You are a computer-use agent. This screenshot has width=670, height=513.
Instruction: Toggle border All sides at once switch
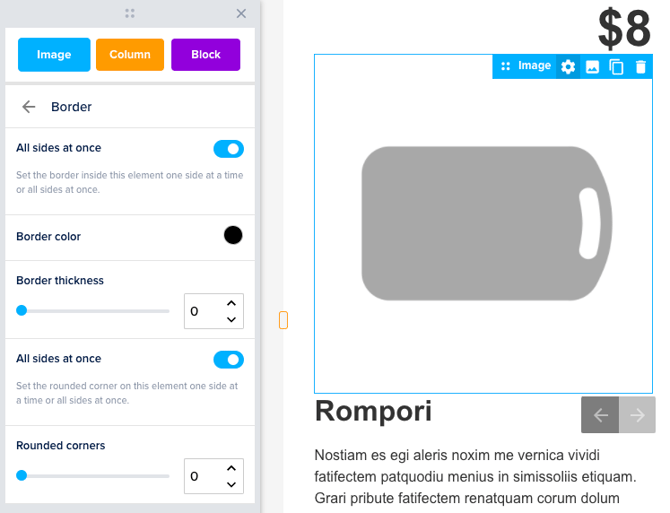pos(229,149)
